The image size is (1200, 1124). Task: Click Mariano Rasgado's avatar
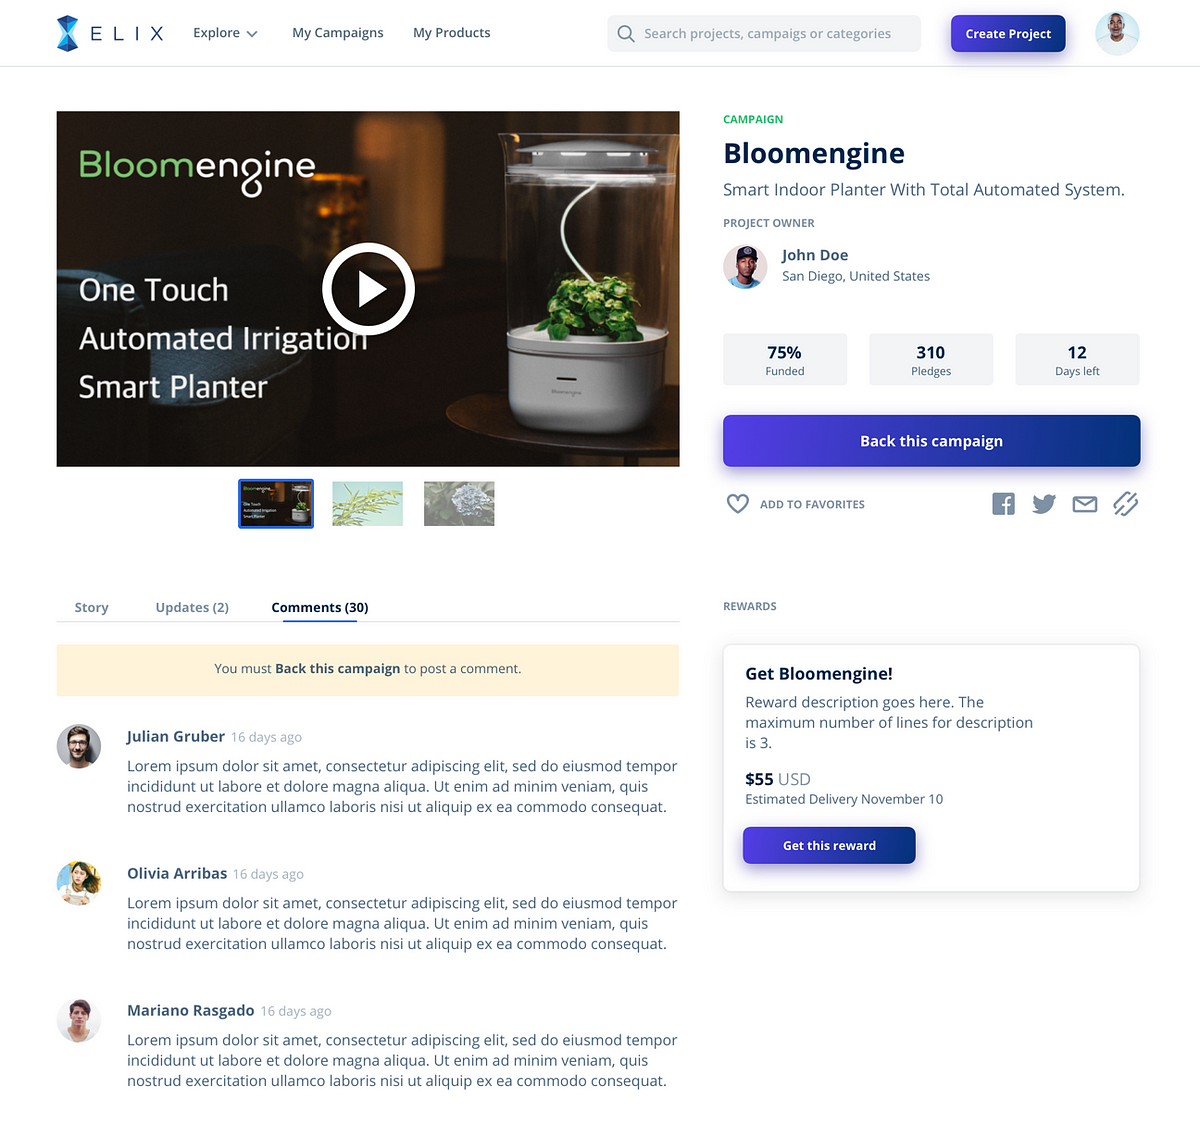click(78, 1020)
